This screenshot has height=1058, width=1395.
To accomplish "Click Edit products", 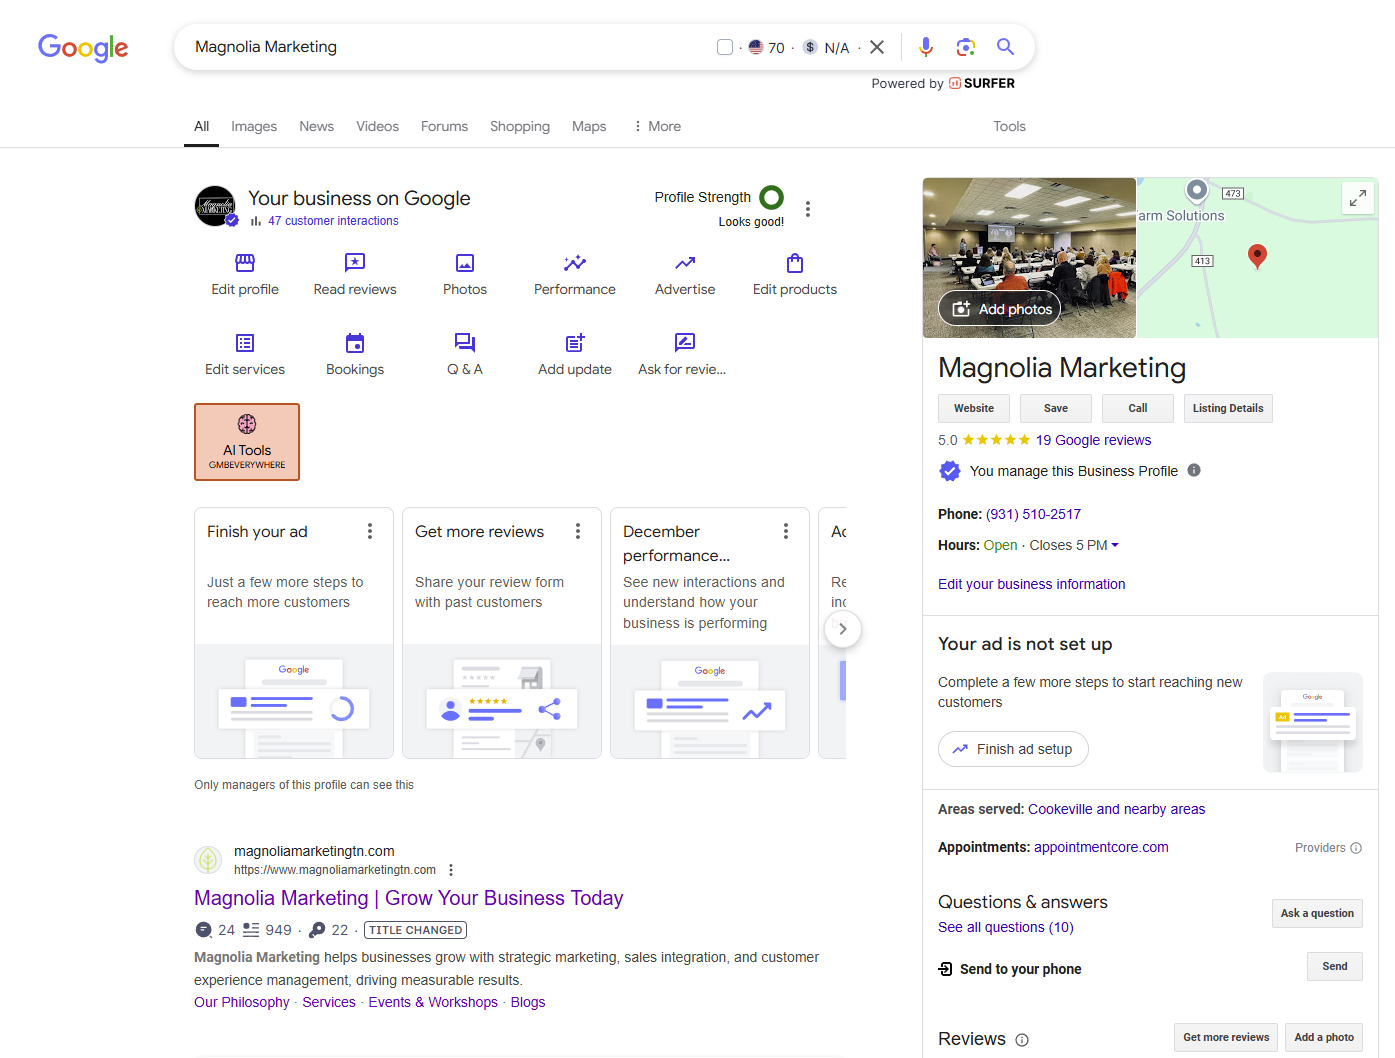I will point(795,275).
